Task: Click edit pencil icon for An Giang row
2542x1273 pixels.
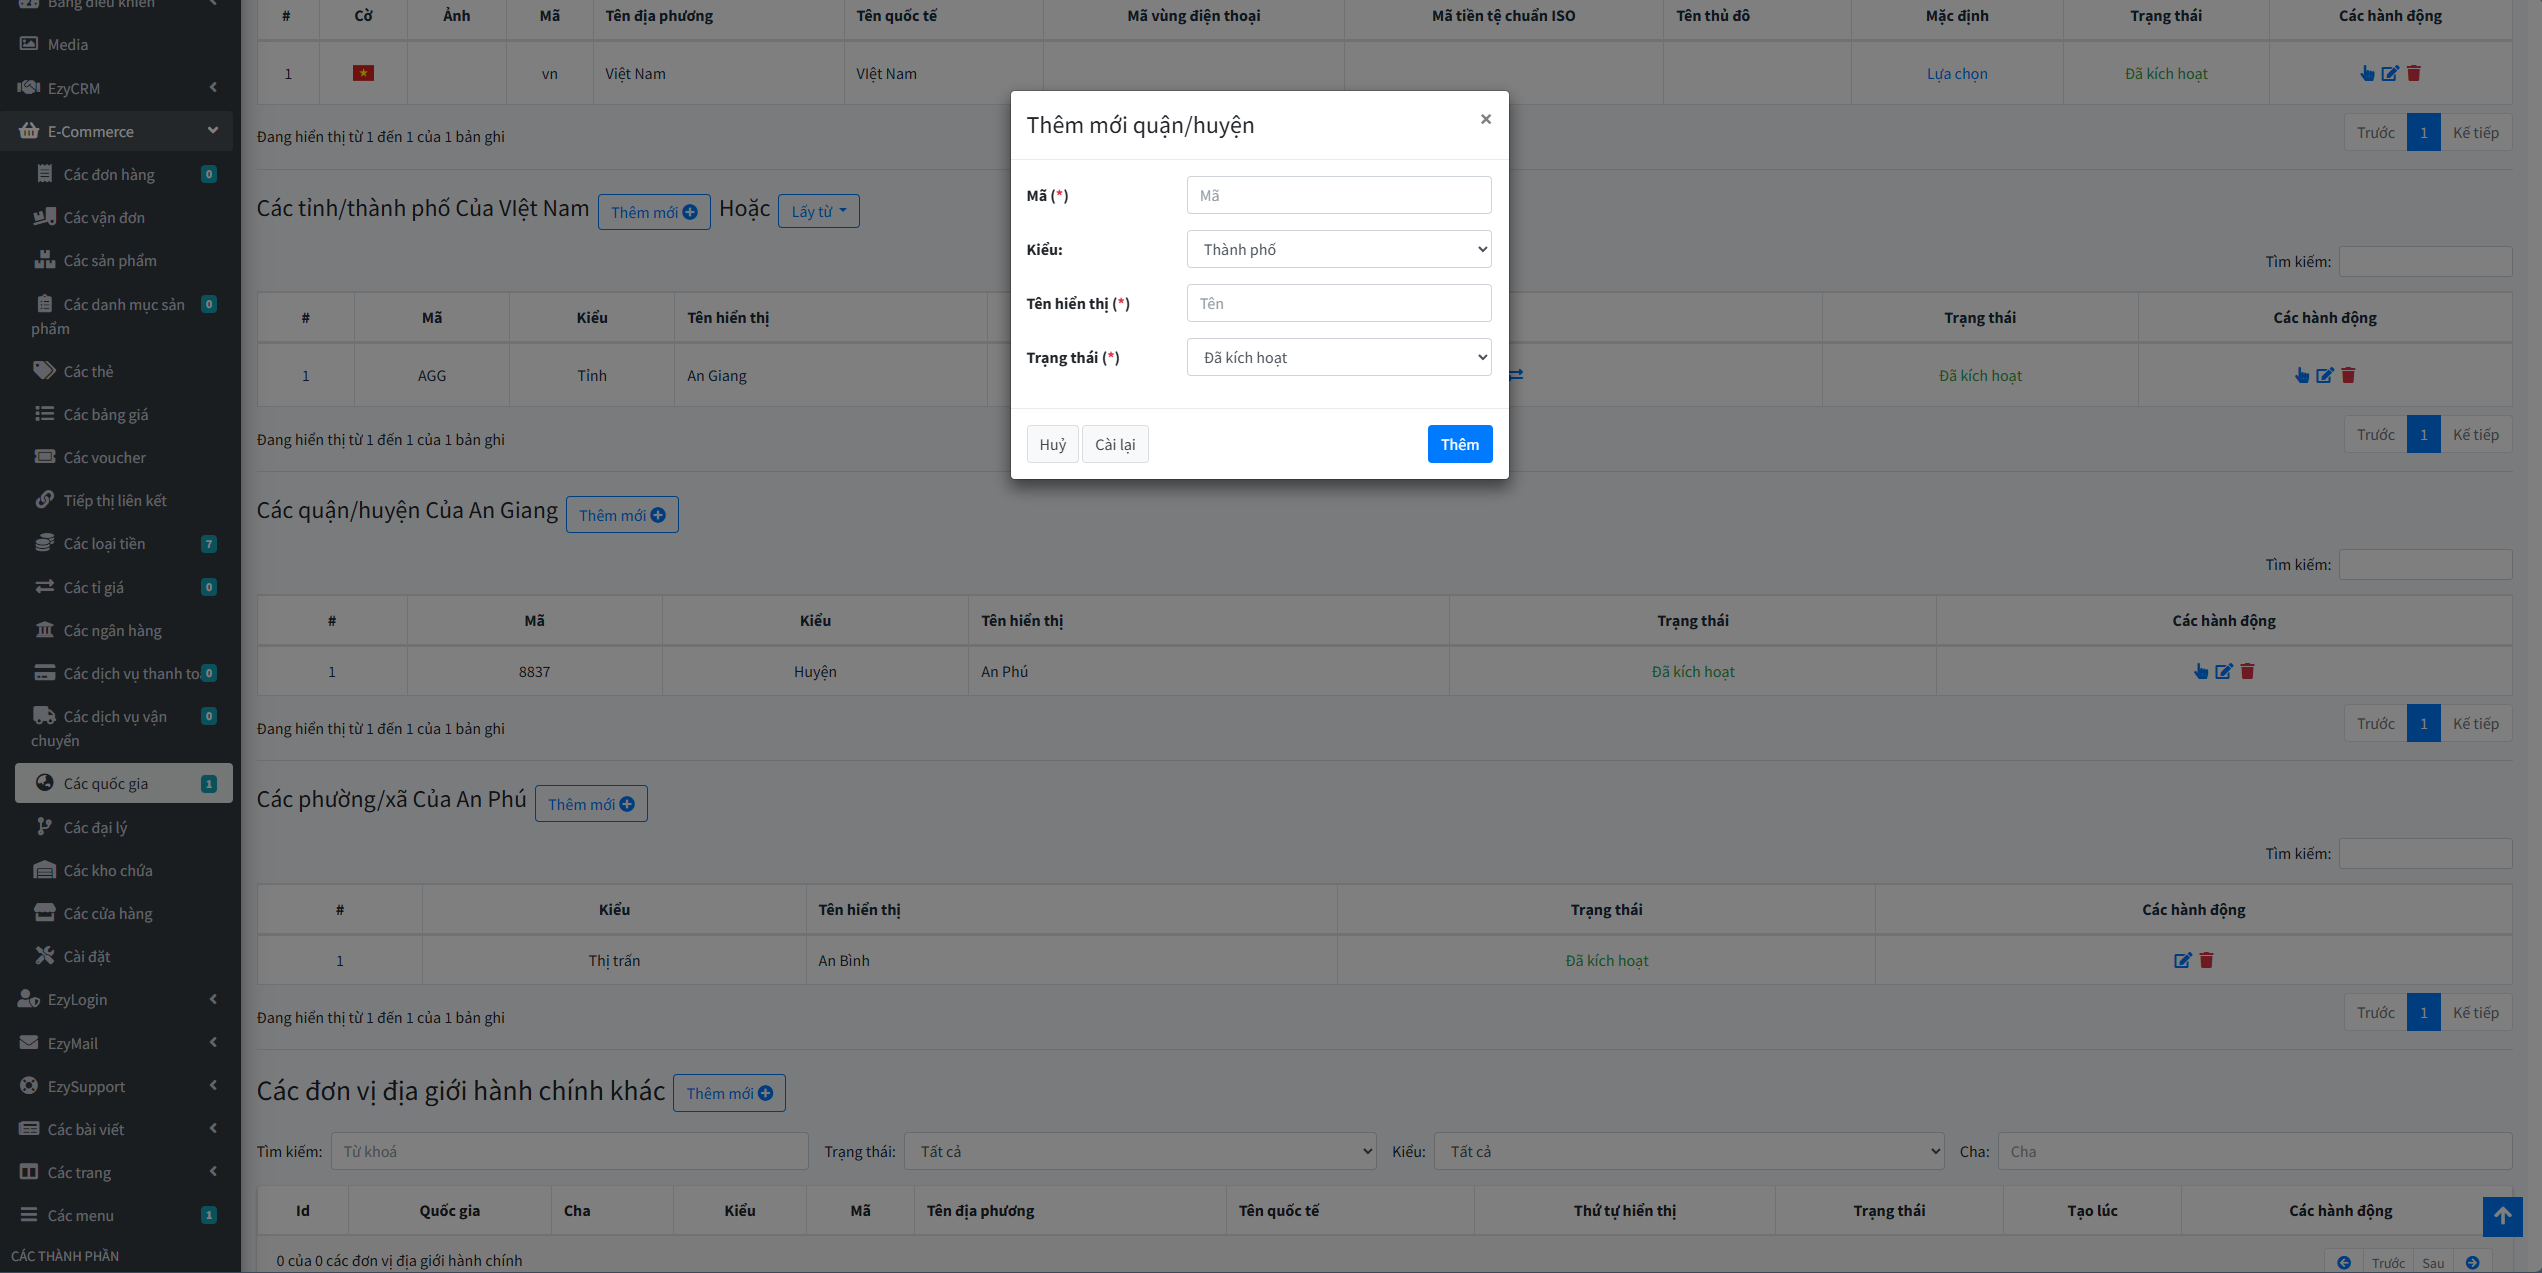Action: [x=2324, y=375]
